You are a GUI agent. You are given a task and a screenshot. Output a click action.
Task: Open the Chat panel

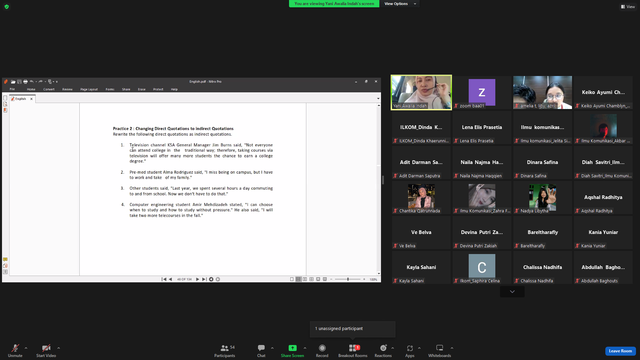tap(261, 350)
